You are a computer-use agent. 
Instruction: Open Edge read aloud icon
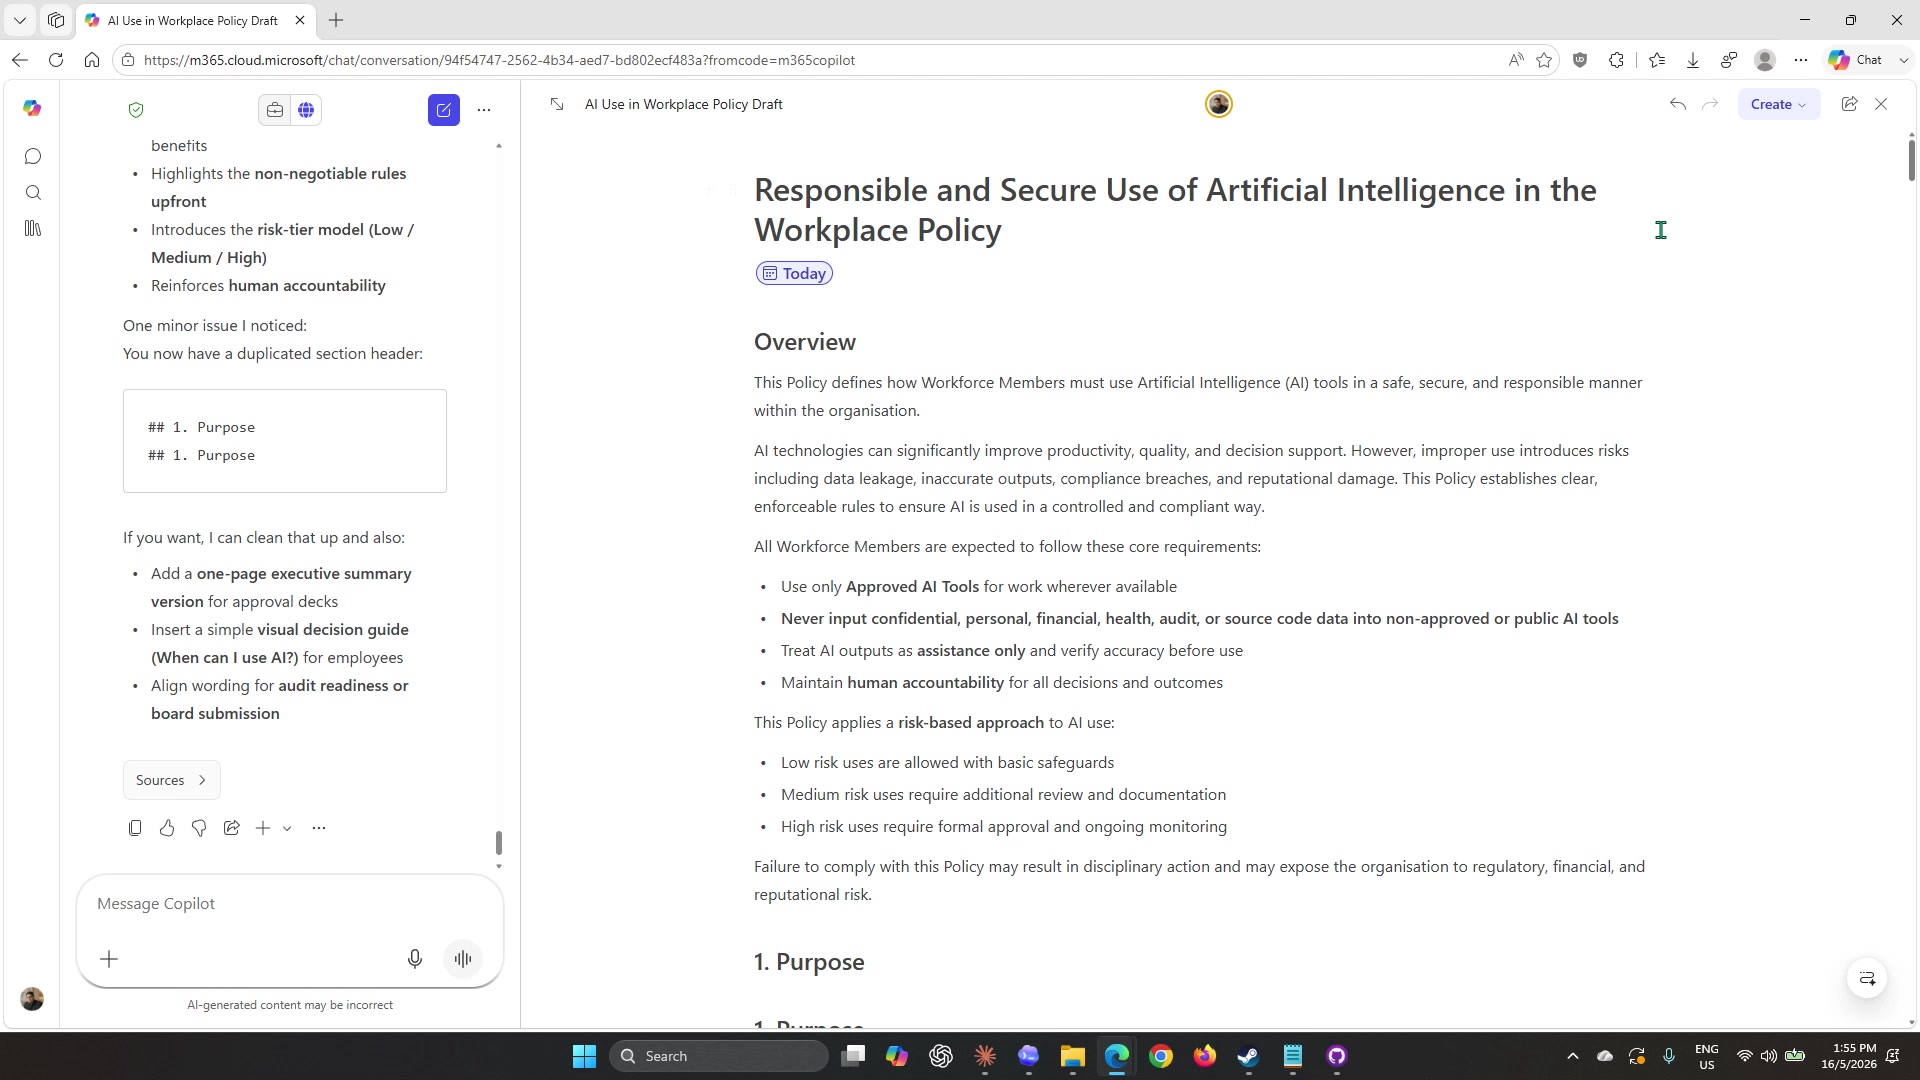tap(1516, 60)
